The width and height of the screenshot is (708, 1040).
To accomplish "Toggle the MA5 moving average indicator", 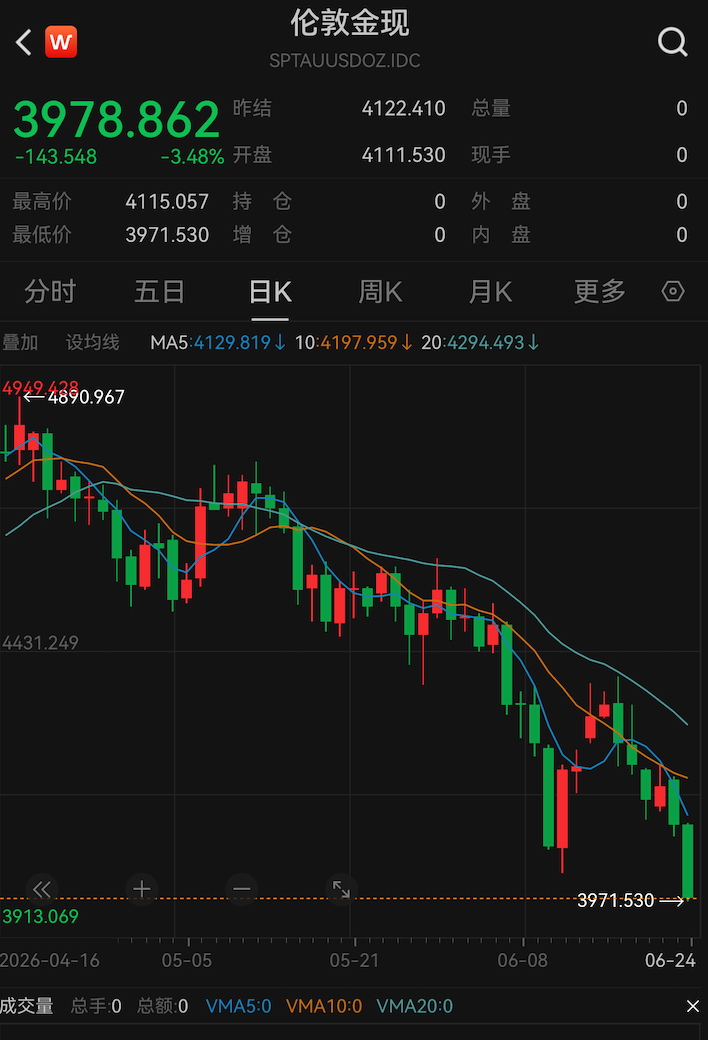I will 218,342.
